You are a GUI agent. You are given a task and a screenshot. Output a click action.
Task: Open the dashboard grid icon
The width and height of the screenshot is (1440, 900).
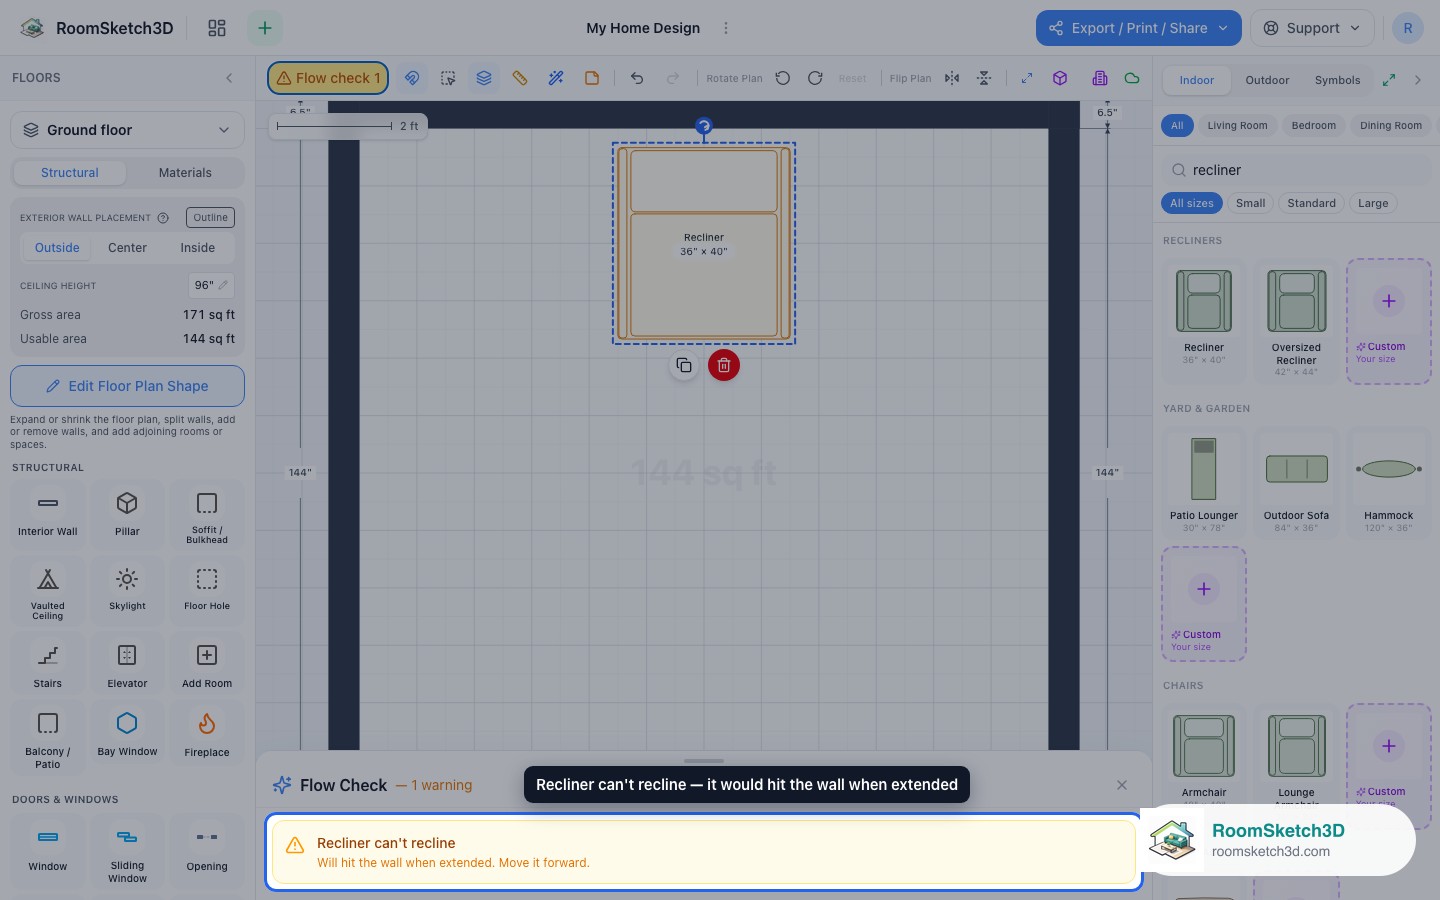[x=217, y=28]
